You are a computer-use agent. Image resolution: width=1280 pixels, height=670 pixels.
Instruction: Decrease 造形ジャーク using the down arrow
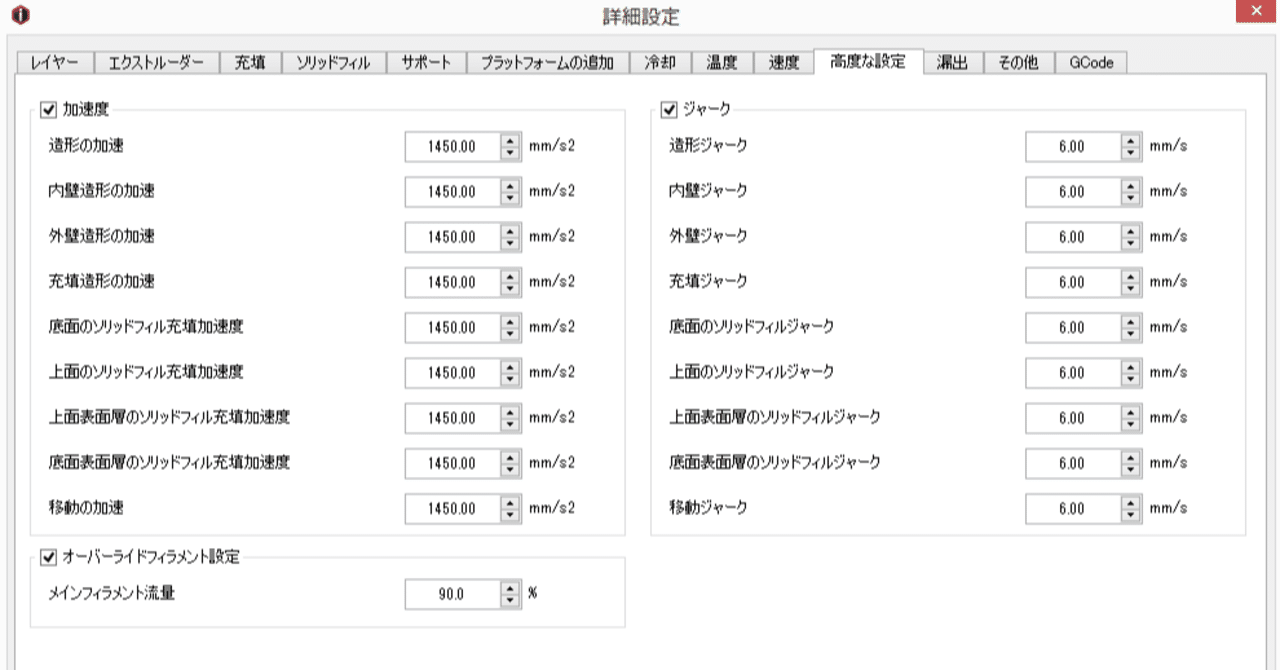click(x=1128, y=151)
